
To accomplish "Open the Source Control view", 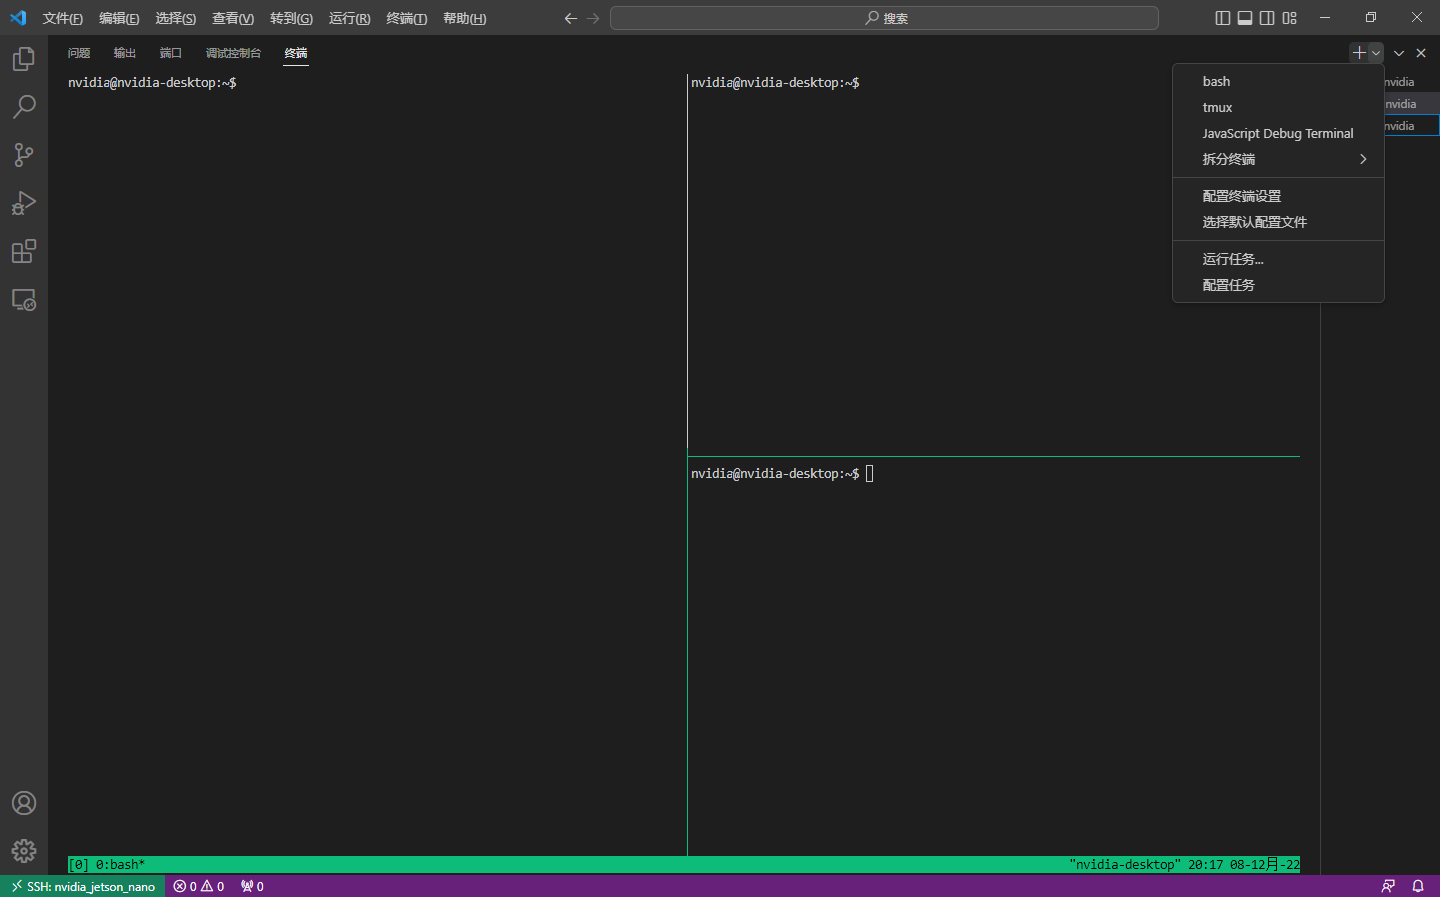I will tap(24, 155).
